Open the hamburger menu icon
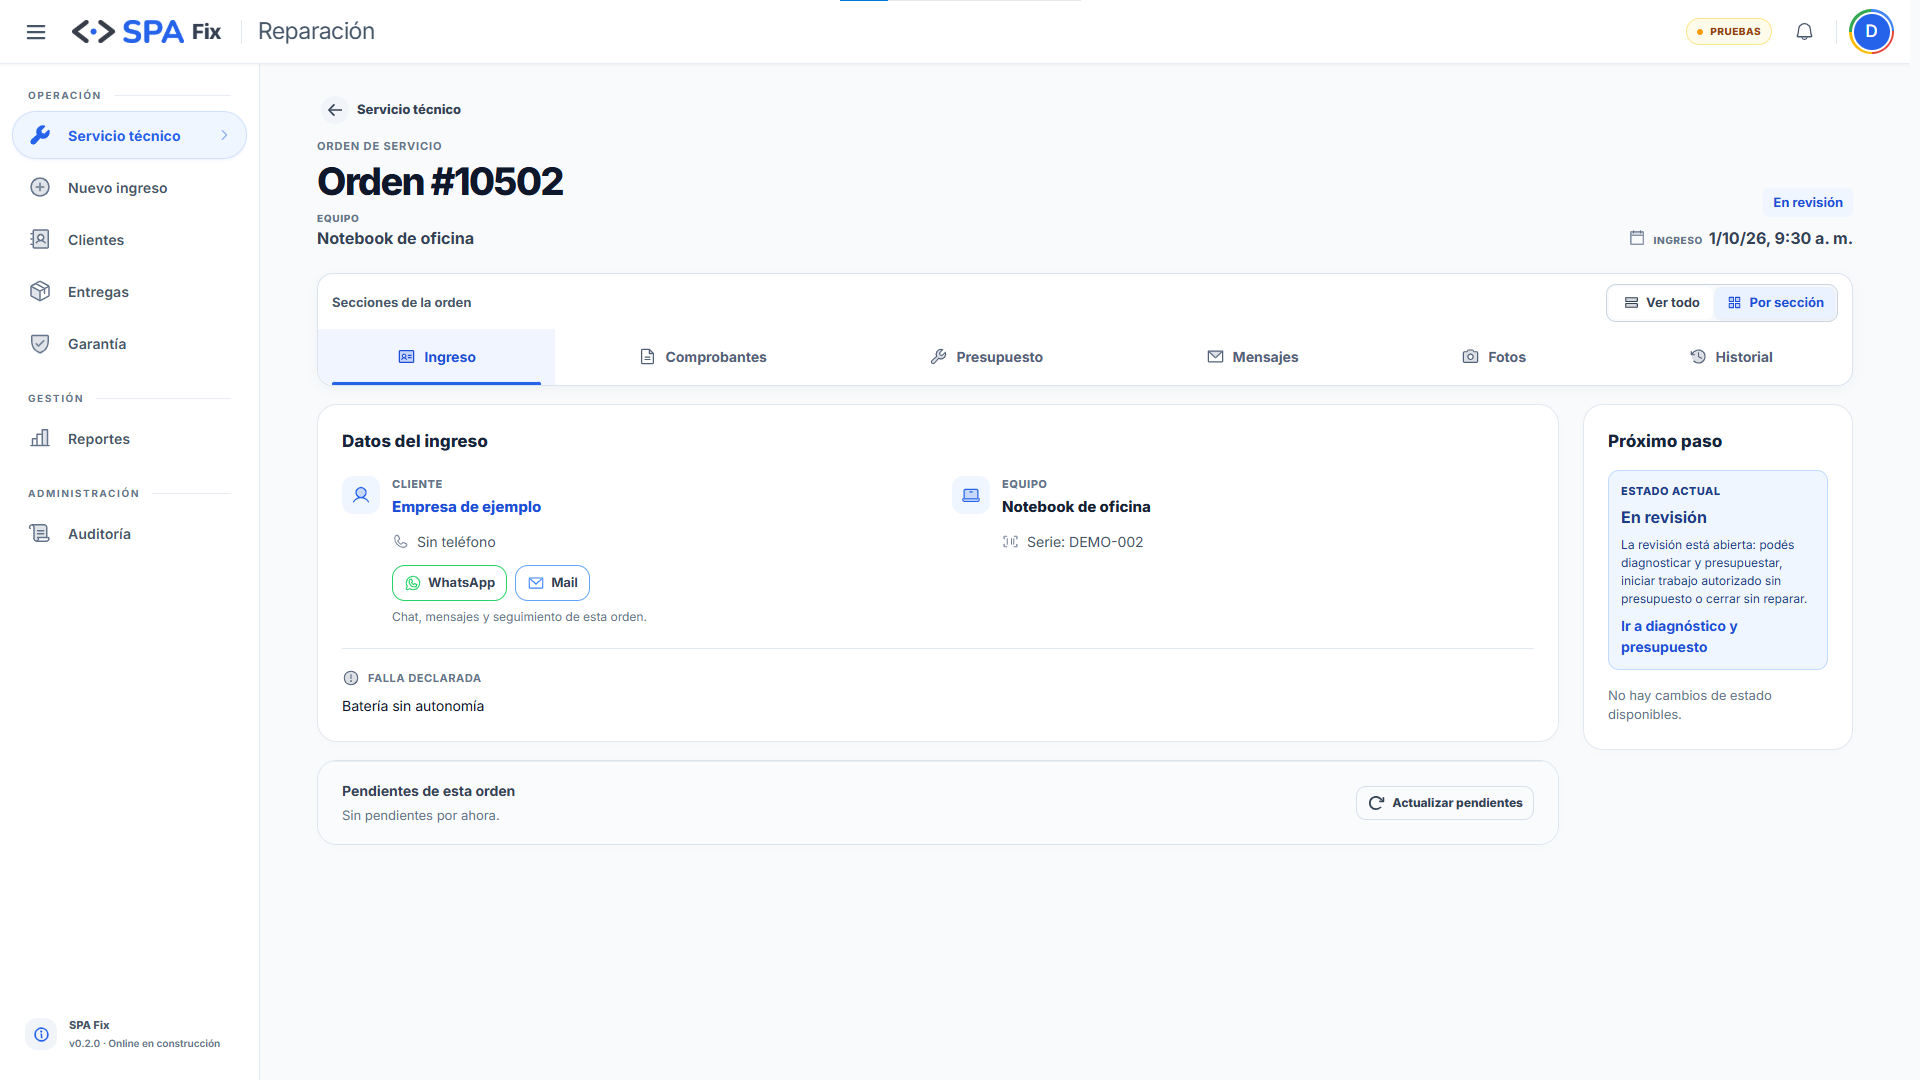This screenshot has height=1080, width=1920. point(36,32)
